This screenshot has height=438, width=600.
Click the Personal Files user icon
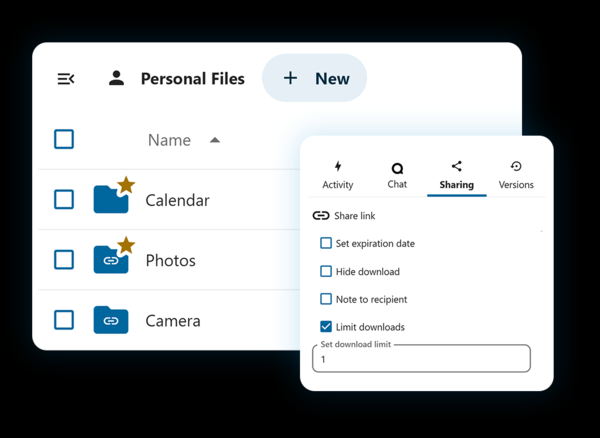[117, 78]
